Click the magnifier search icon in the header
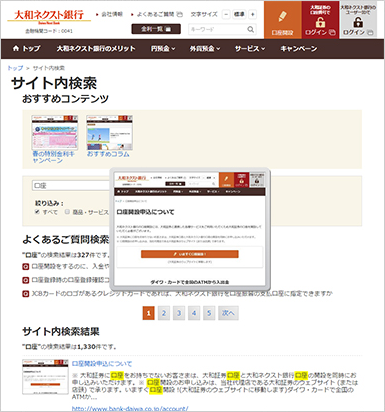 coord(251,29)
